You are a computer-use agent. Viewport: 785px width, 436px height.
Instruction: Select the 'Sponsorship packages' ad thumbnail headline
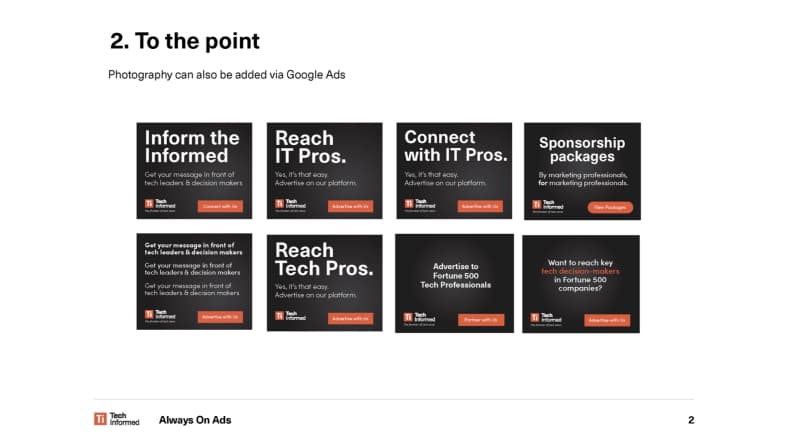click(x=582, y=150)
